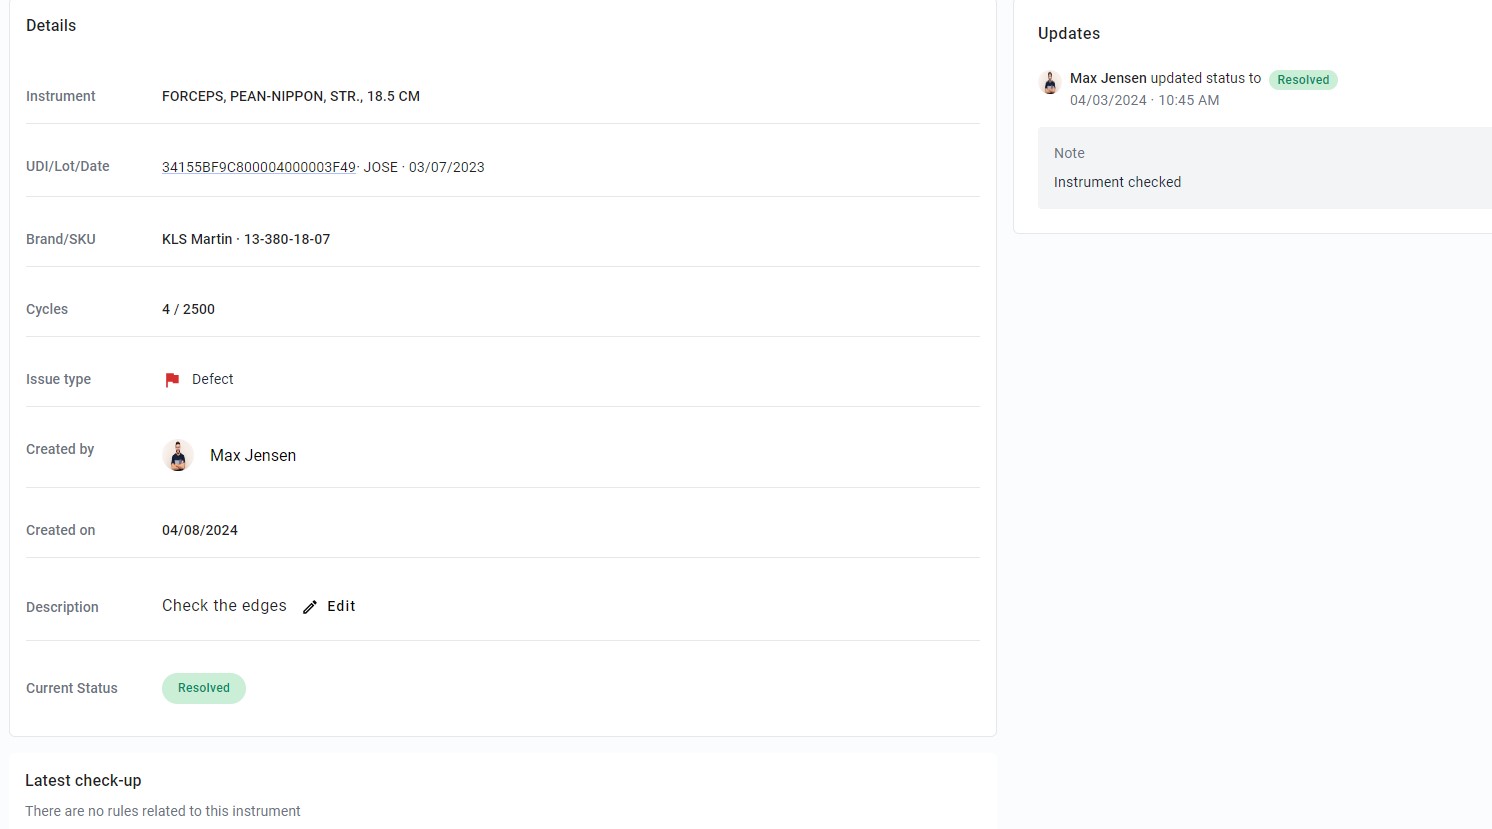Click the Created on date 04/08/2024

pyautogui.click(x=200, y=530)
